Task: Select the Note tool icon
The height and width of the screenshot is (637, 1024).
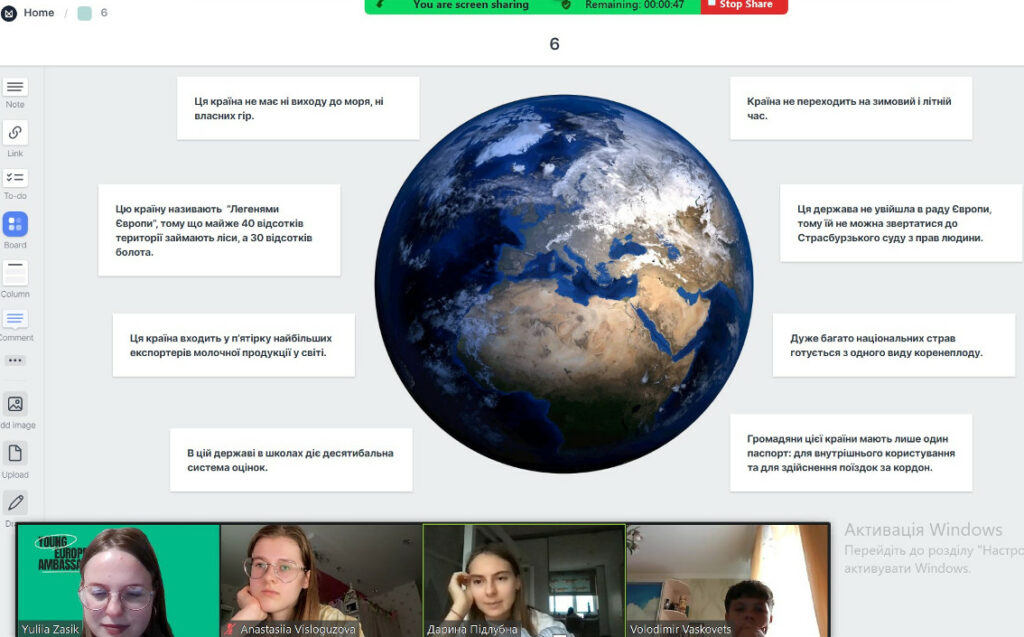Action: [14, 87]
